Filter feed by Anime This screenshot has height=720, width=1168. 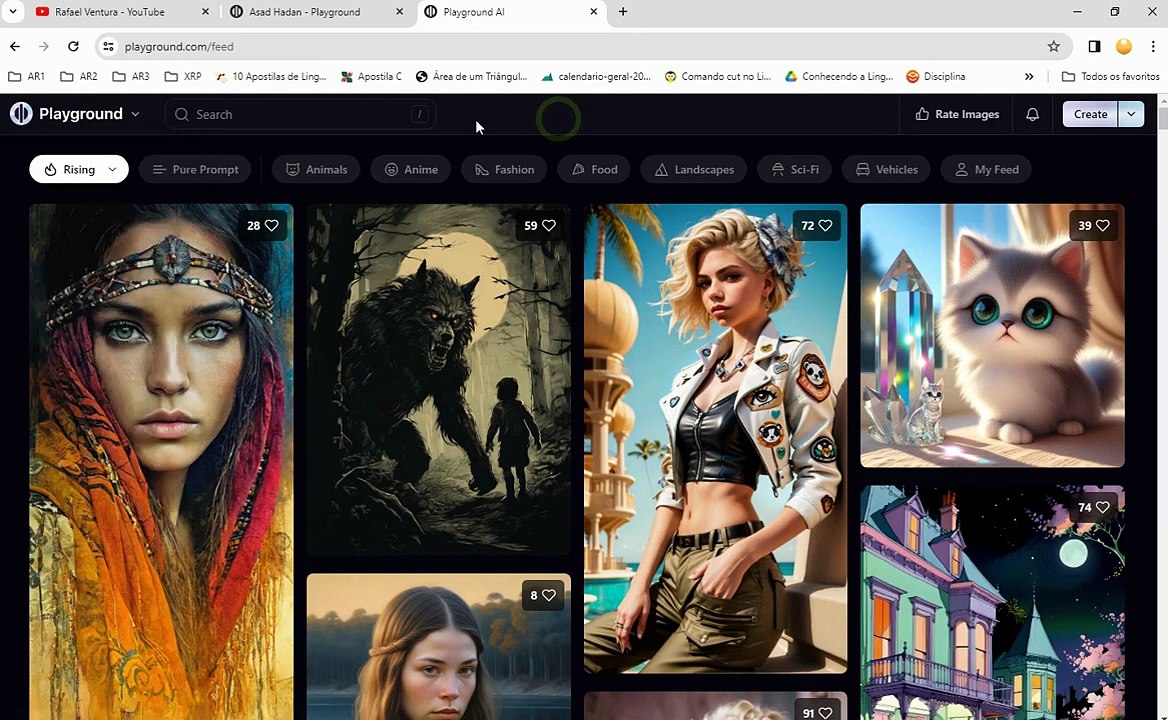(411, 169)
